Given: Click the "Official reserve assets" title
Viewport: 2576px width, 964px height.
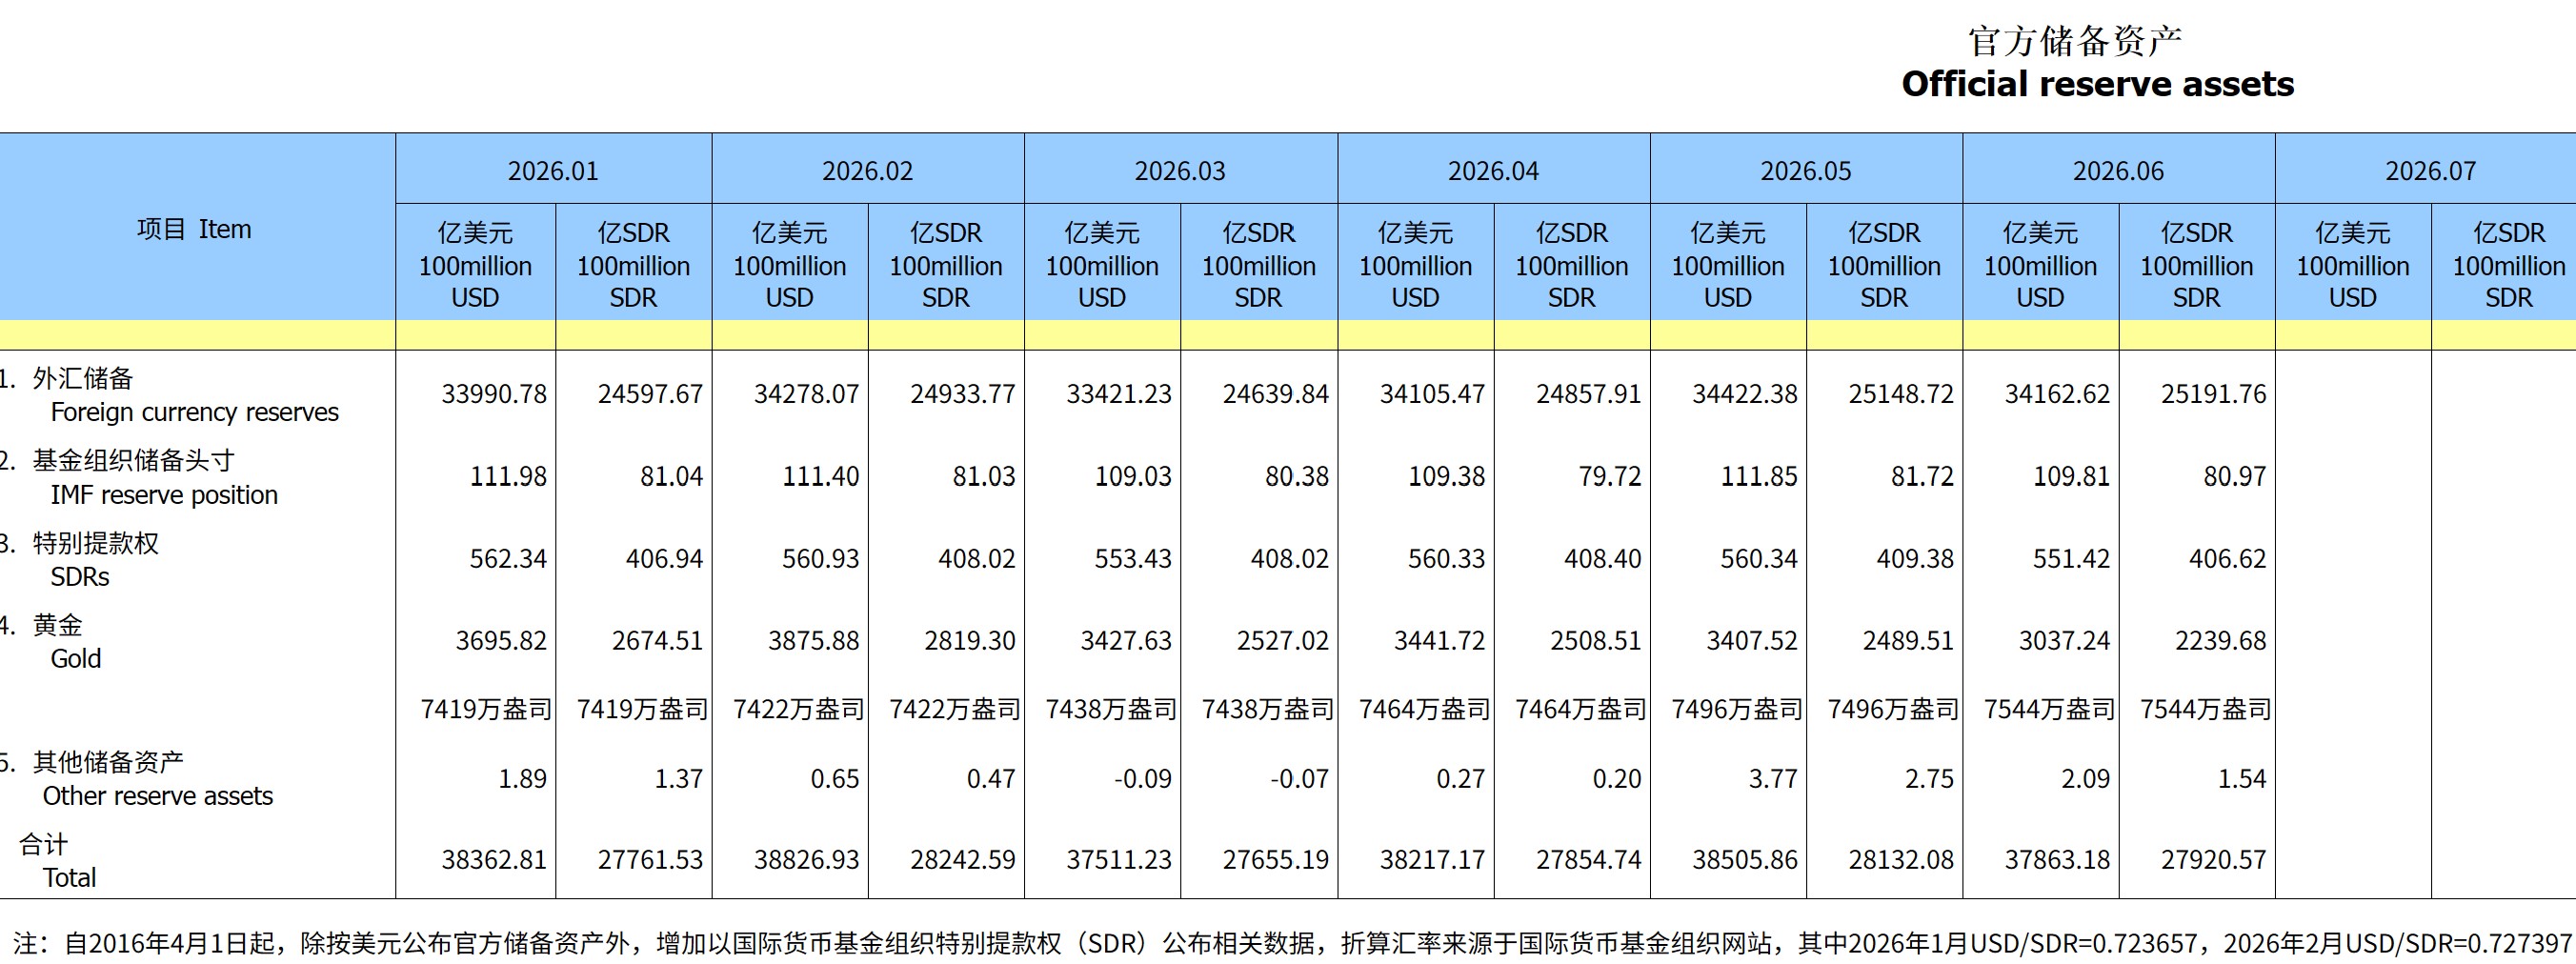Looking at the screenshot, I should coord(2097,84).
